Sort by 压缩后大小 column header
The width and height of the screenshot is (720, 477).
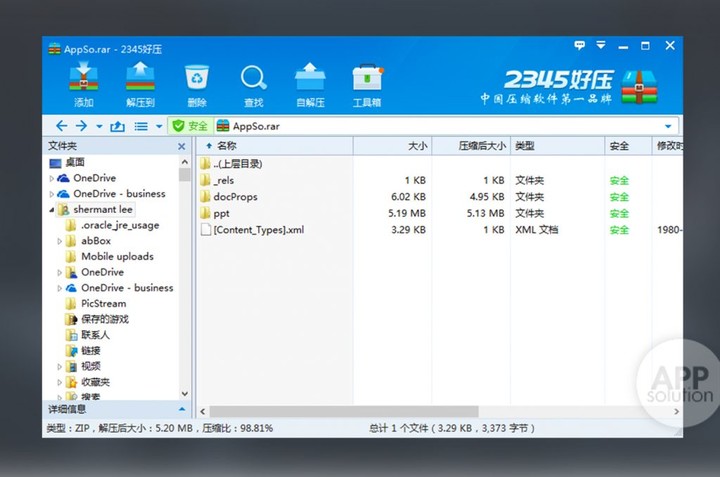(471, 146)
